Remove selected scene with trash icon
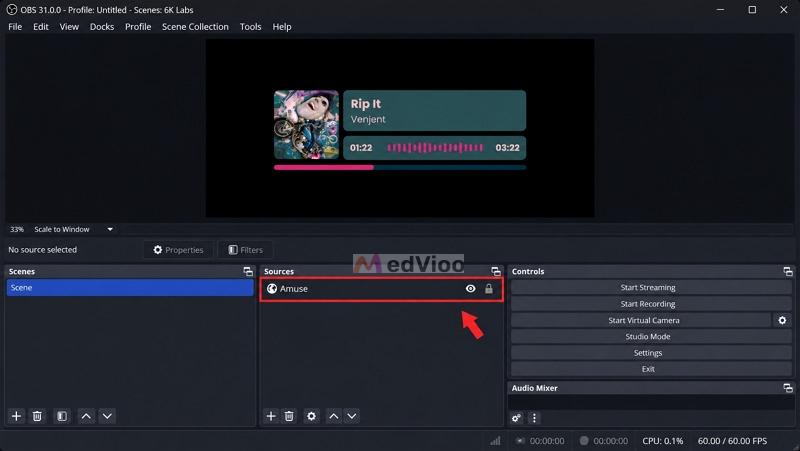 click(37, 416)
